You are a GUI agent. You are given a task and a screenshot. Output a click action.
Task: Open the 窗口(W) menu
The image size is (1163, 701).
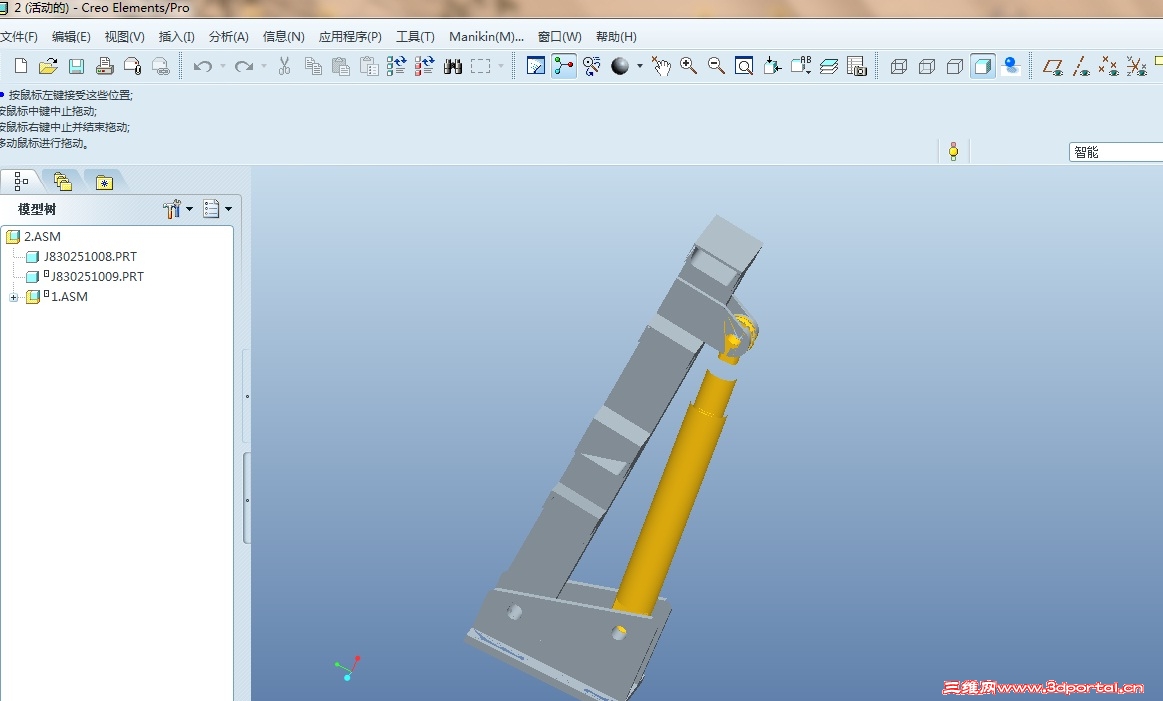(x=560, y=36)
